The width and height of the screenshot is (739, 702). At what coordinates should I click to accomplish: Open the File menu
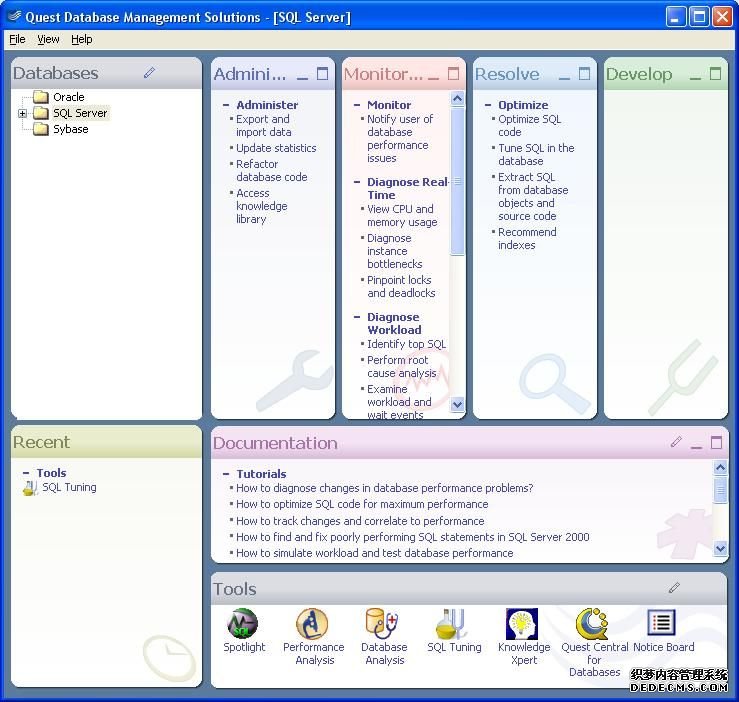tap(17, 39)
